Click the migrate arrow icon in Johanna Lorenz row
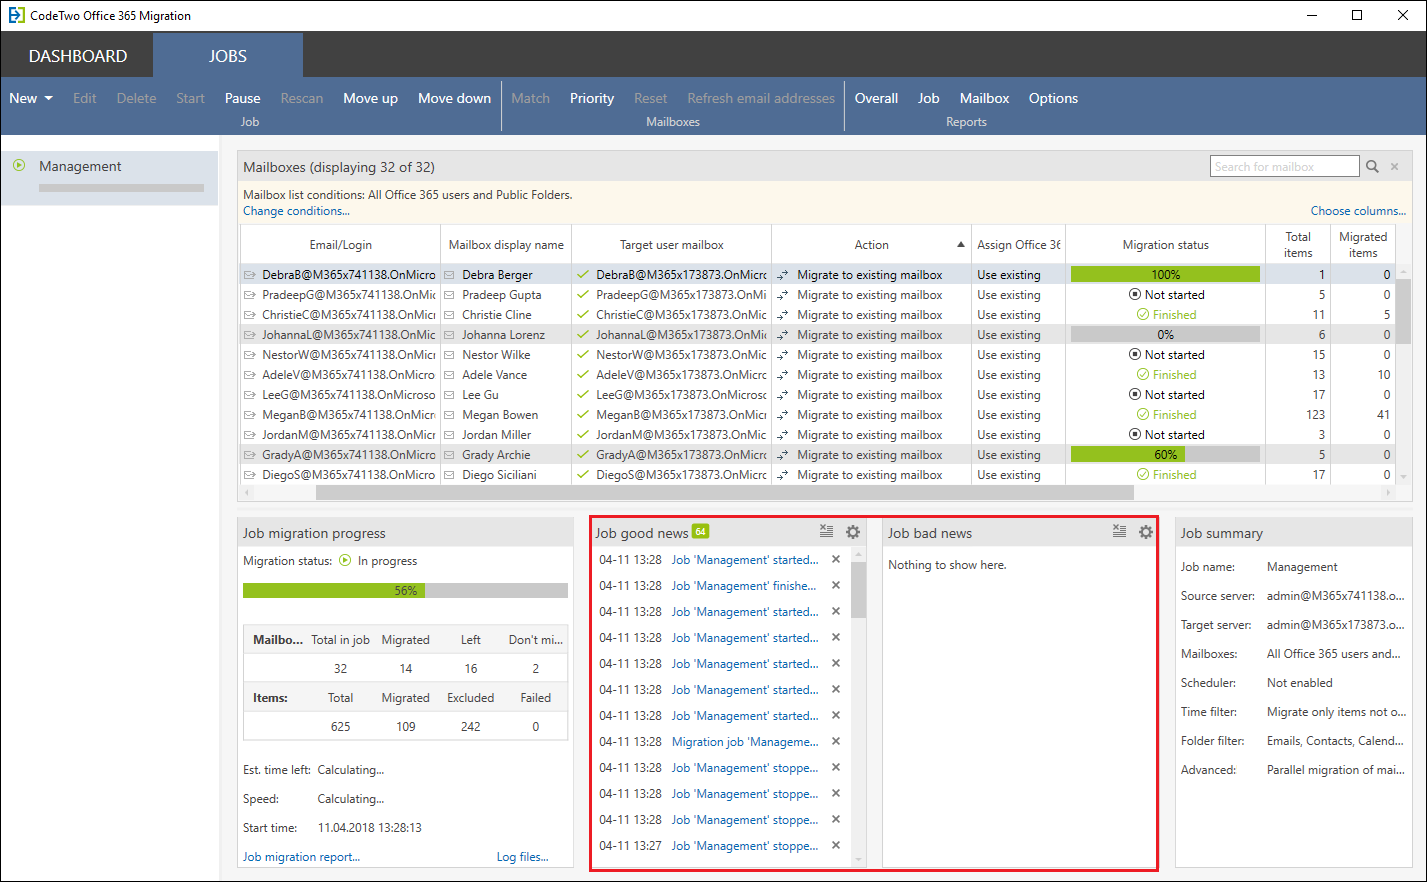1427x882 pixels. pos(782,335)
